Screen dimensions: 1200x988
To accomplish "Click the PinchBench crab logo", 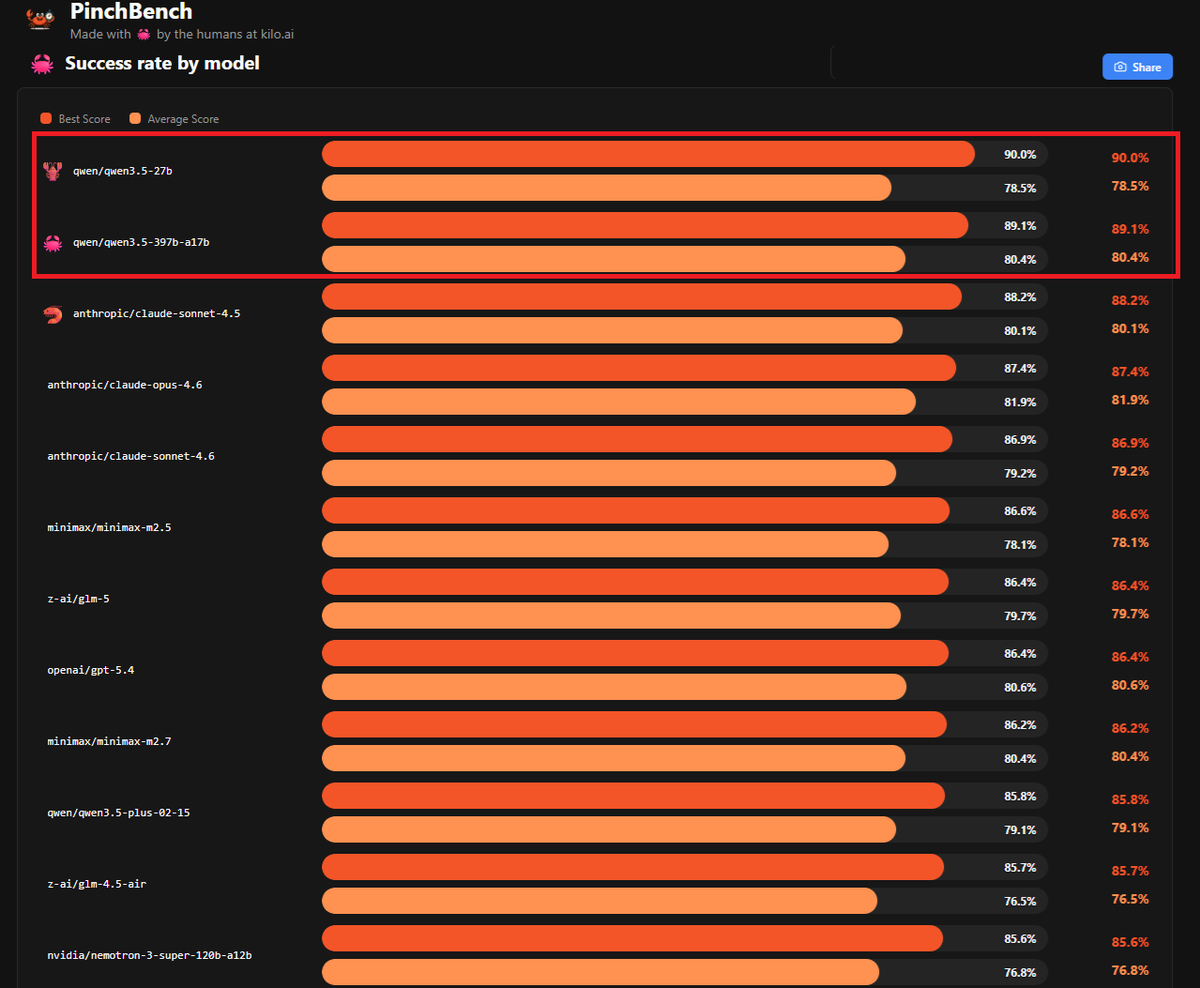I will coord(41,17).
